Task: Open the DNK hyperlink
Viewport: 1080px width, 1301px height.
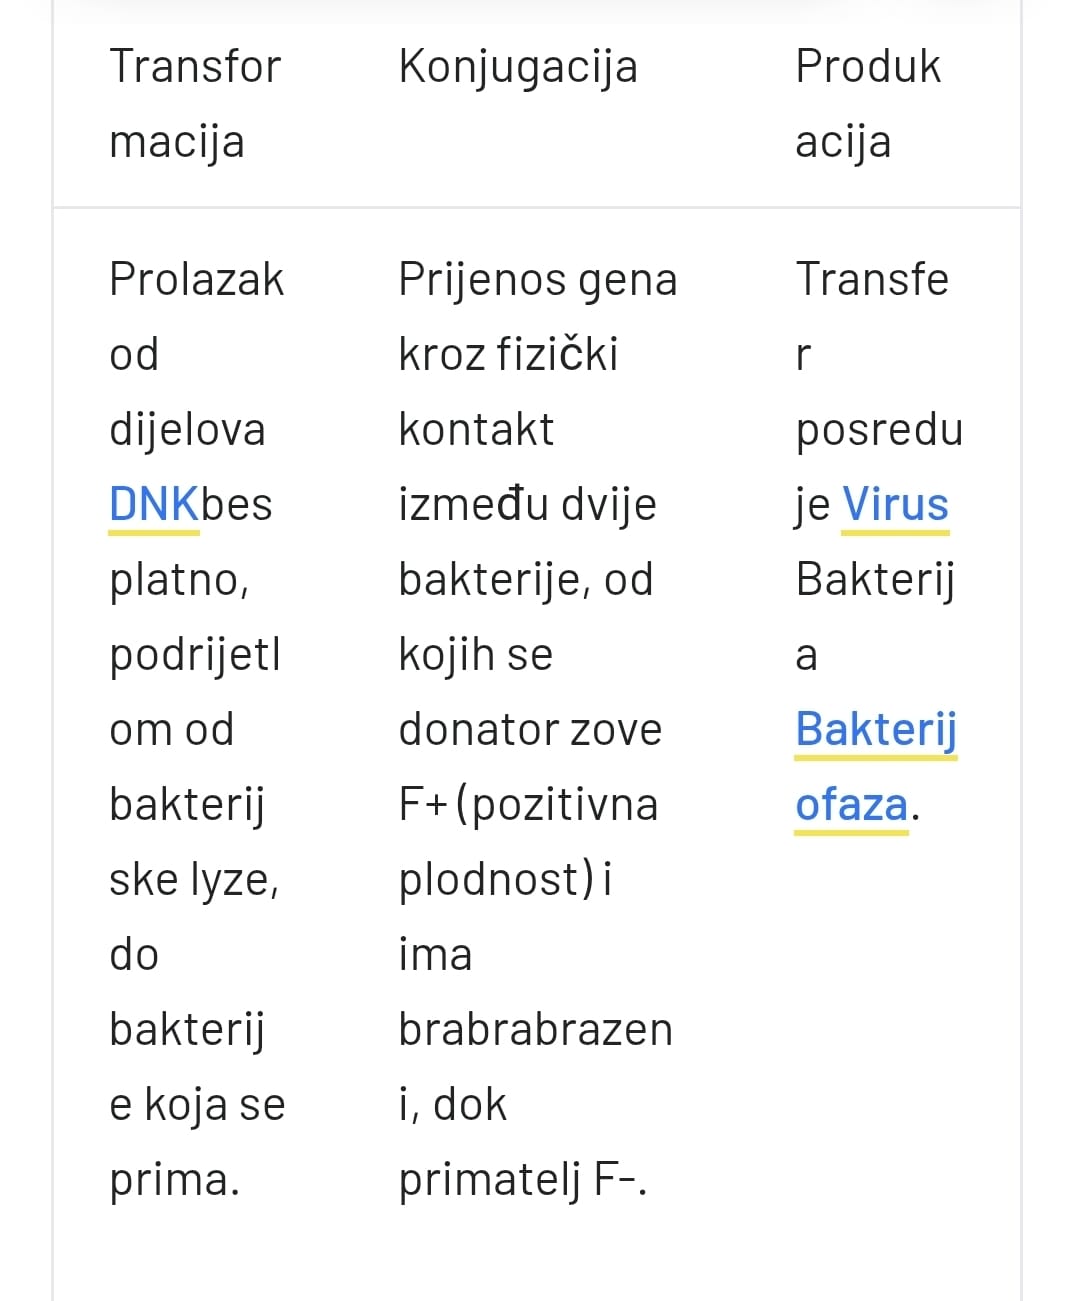Action: point(153,504)
